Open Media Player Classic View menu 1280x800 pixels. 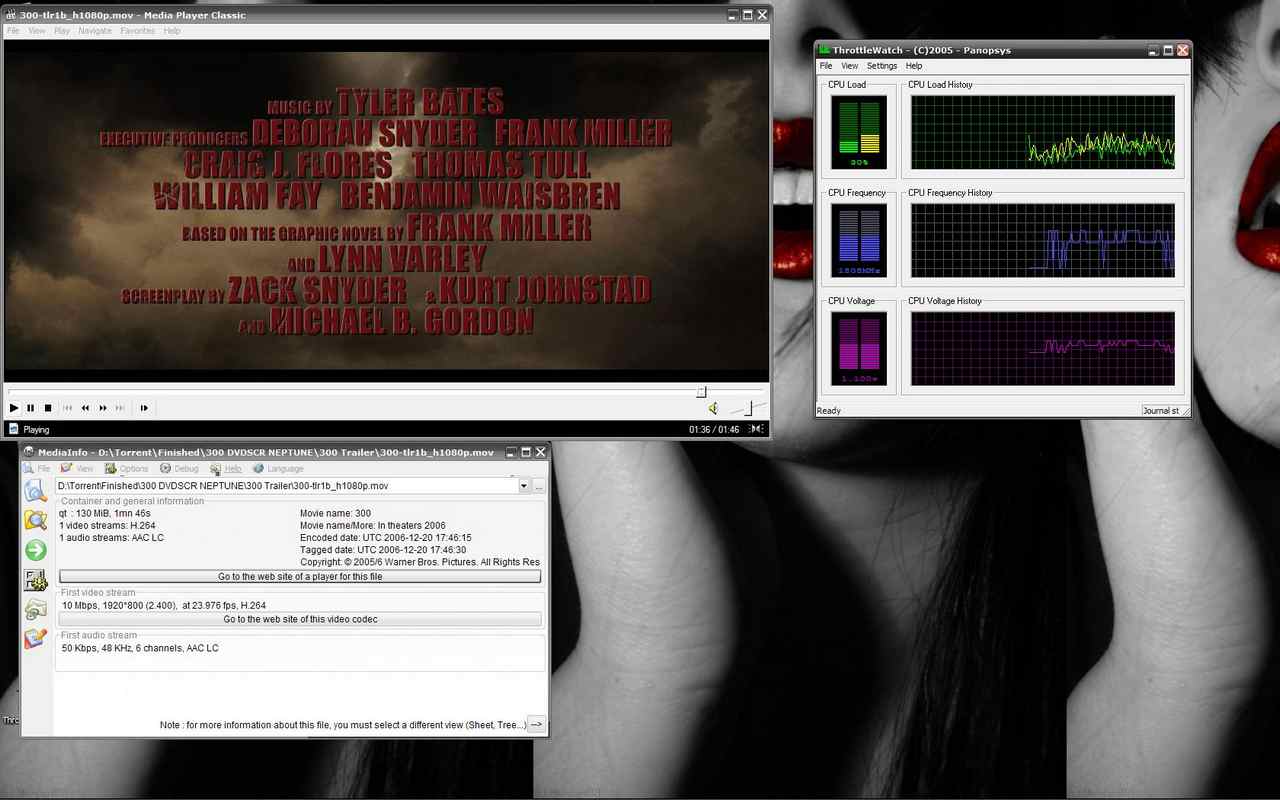point(37,31)
